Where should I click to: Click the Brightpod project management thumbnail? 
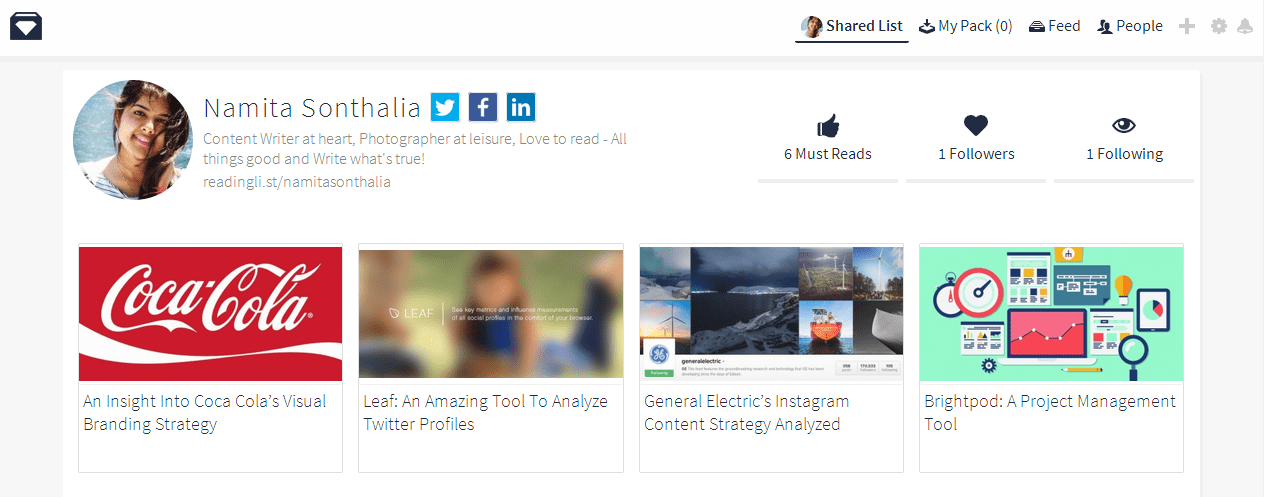(1051, 314)
